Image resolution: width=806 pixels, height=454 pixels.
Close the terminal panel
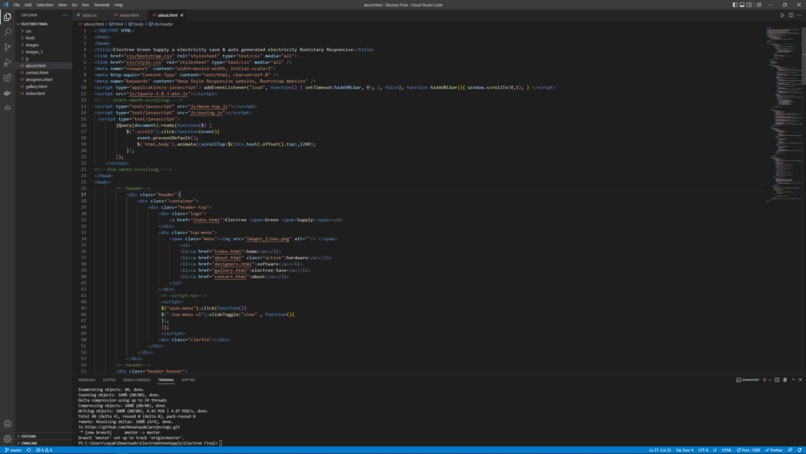800,380
